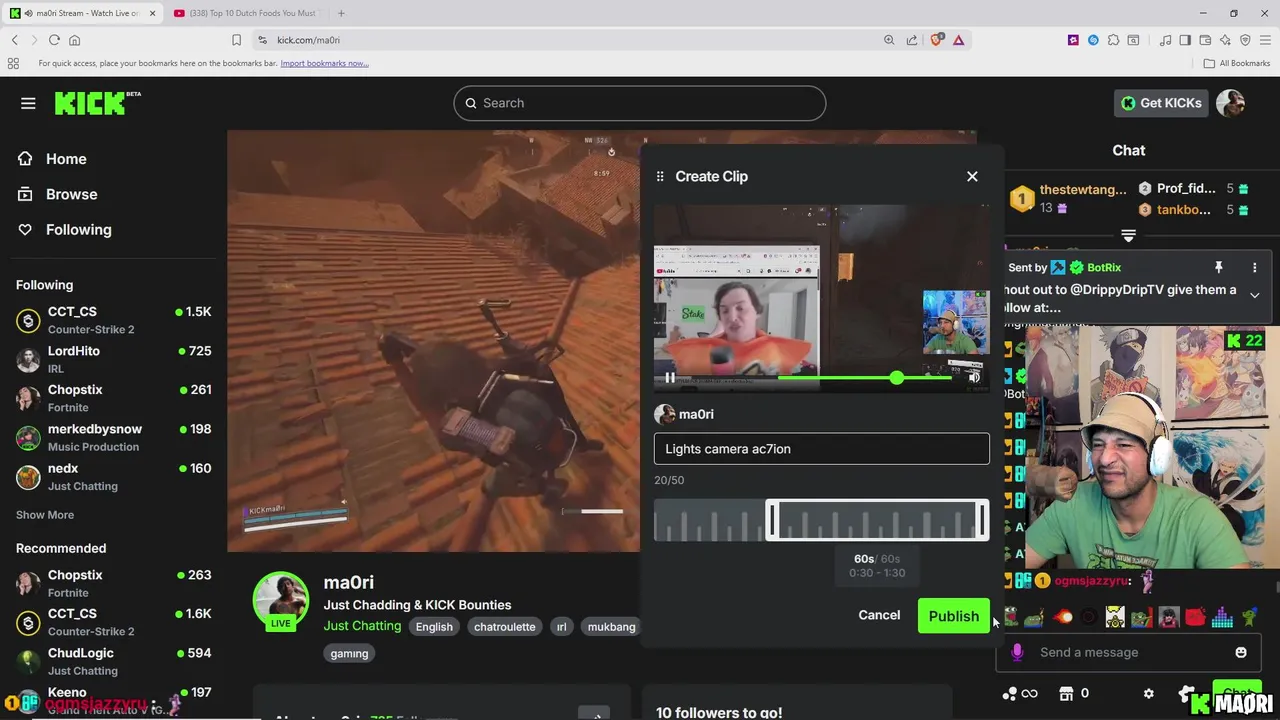This screenshot has height=720, width=1280.
Task: Insert the equalizer bars emote
Action: click(x=1221, y=618)
